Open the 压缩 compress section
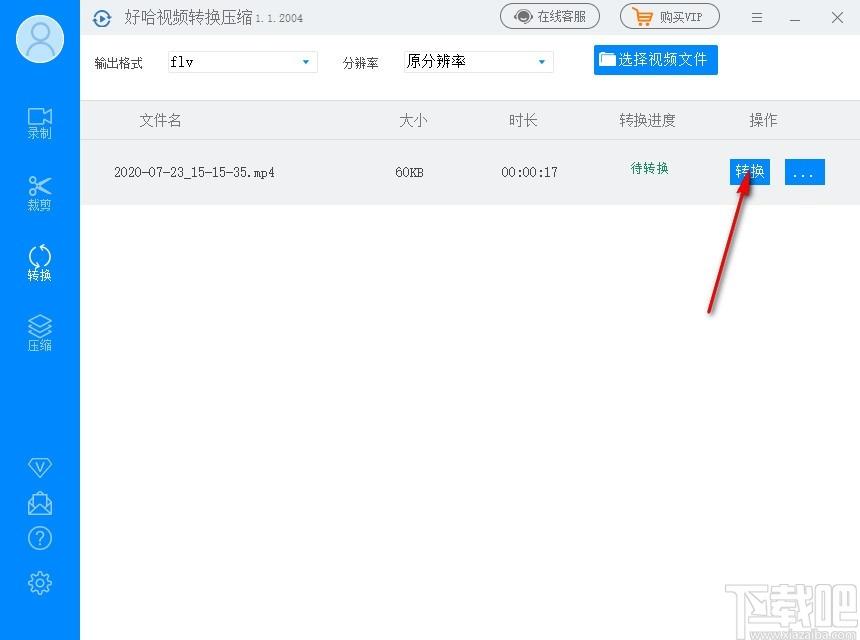Image resolution: width=860 pixels, height=640 pixels. click(x=39, y=333)
